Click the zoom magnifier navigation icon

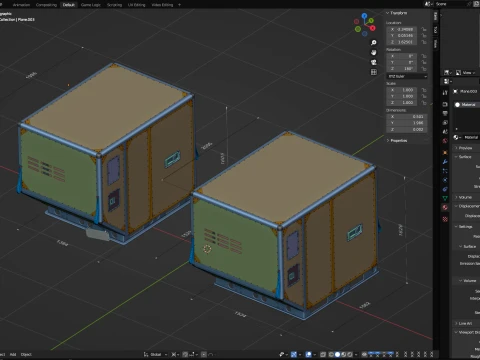[x=374, y=43]
